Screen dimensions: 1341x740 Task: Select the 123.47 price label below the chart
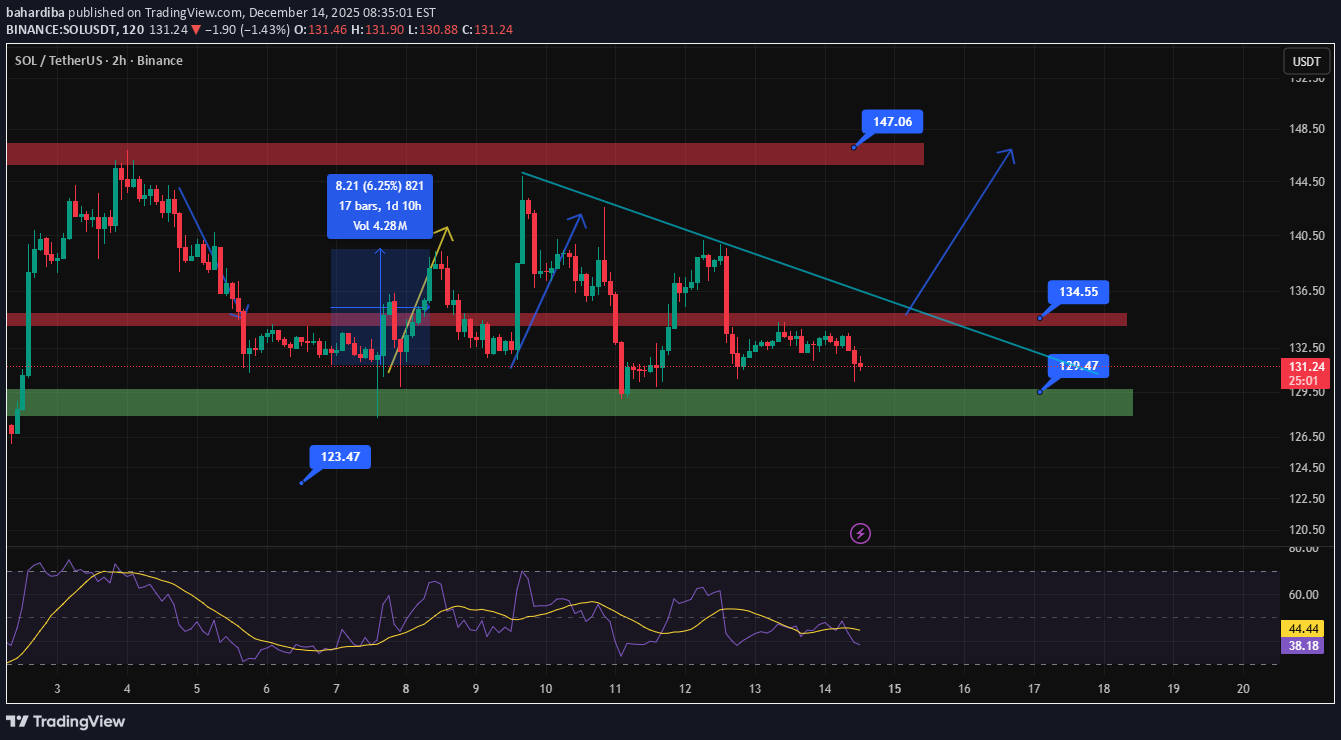(x=338, y=456)
